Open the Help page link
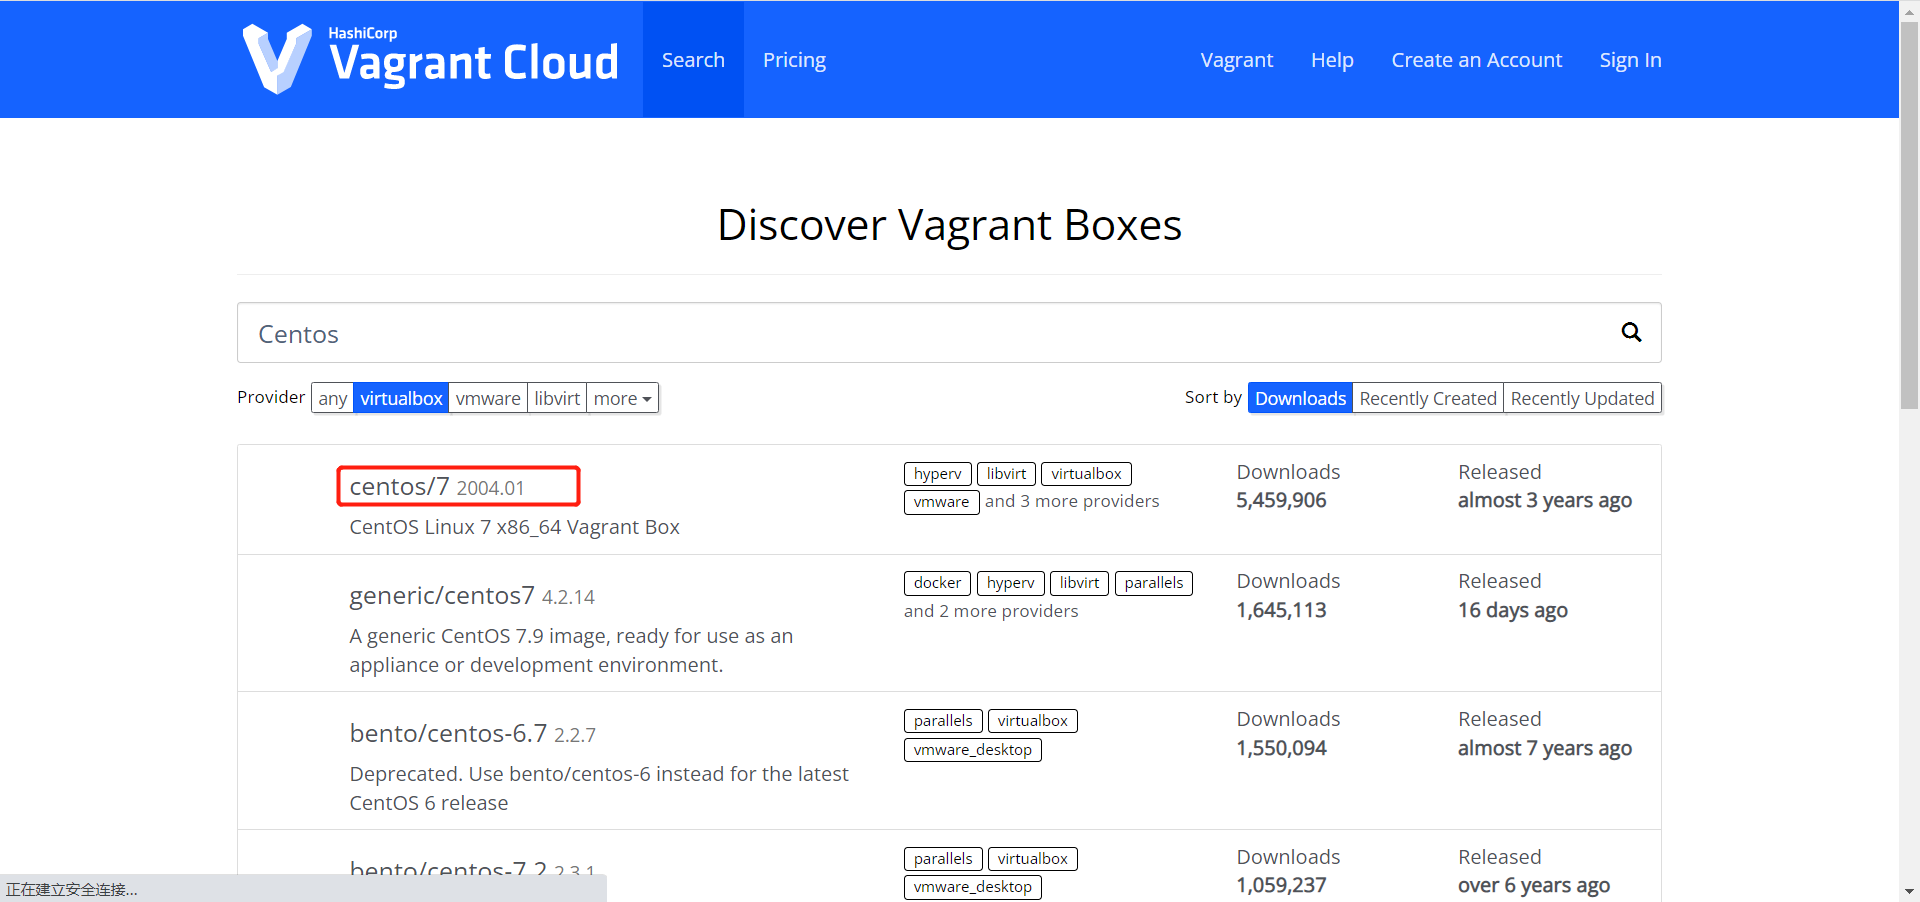This screenshot has height=902, width=1920. tap(1332, 60)
